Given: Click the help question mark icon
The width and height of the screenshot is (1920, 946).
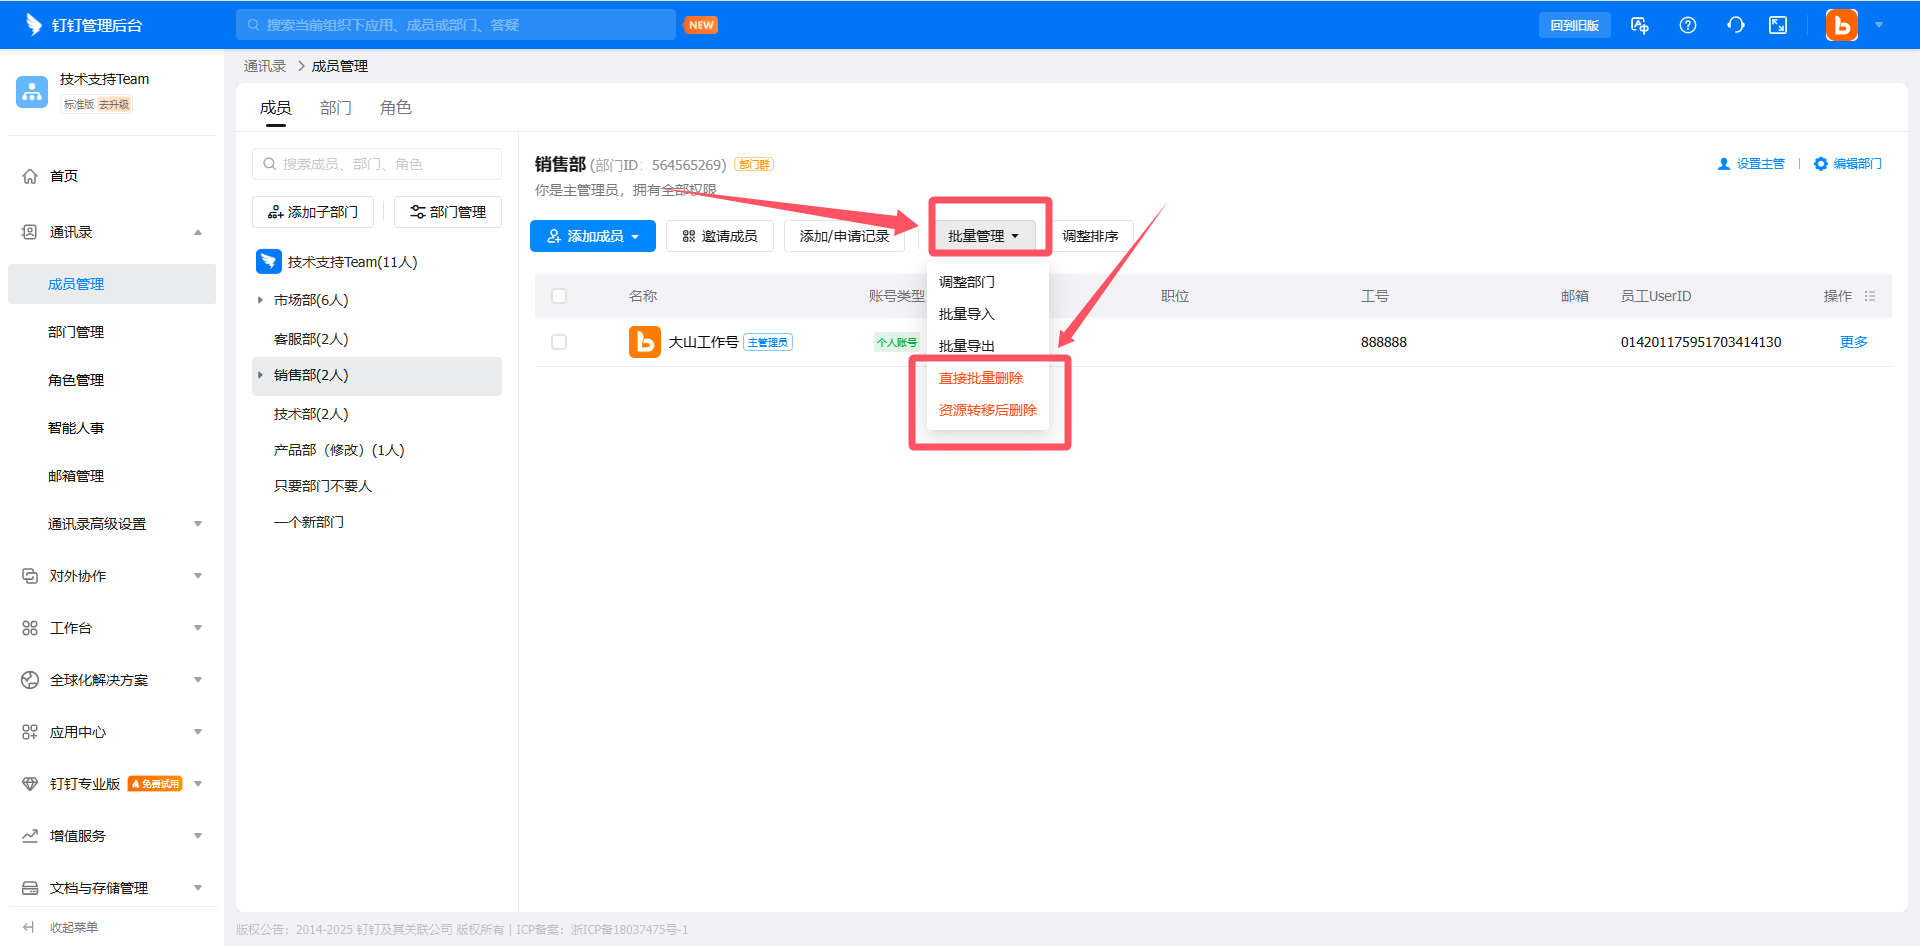Looking at the screenshot, I should [x=1687, y=25].
